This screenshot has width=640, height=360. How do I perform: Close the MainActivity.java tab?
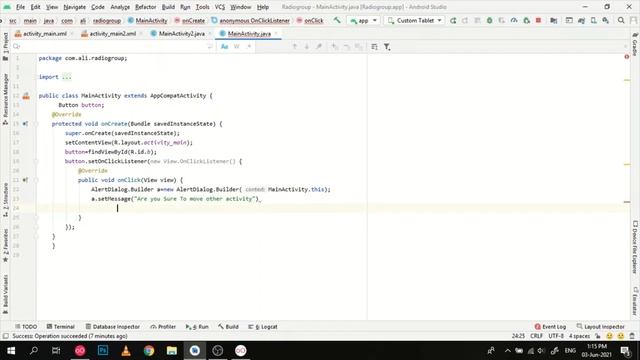click(276, 34)
